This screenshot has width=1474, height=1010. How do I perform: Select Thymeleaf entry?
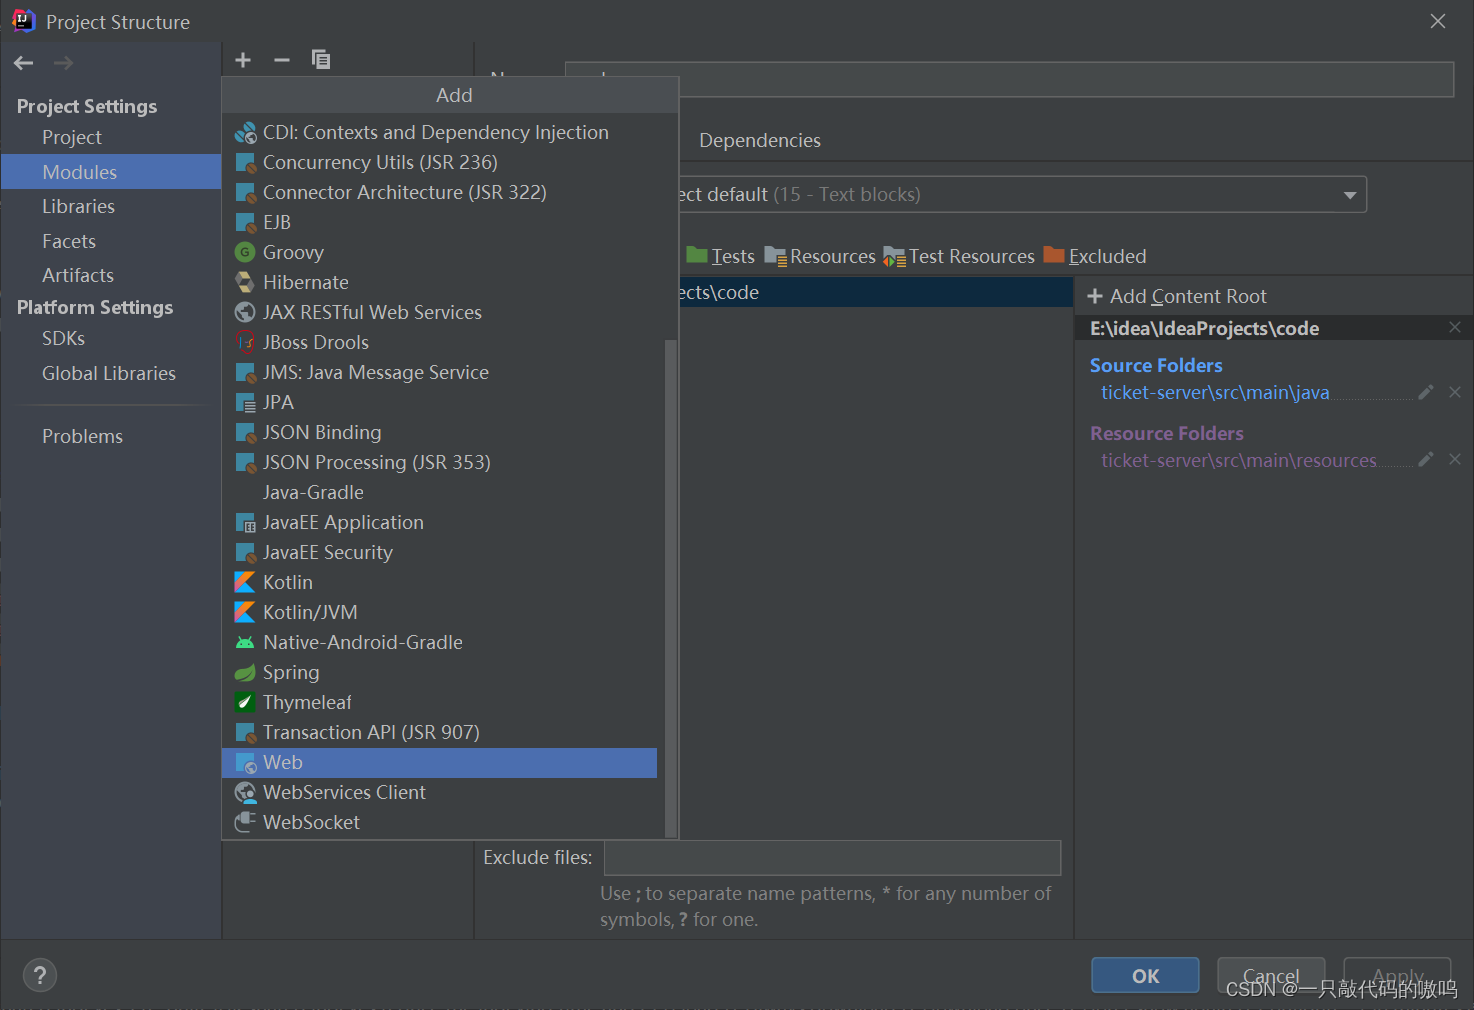coord(439,702)
